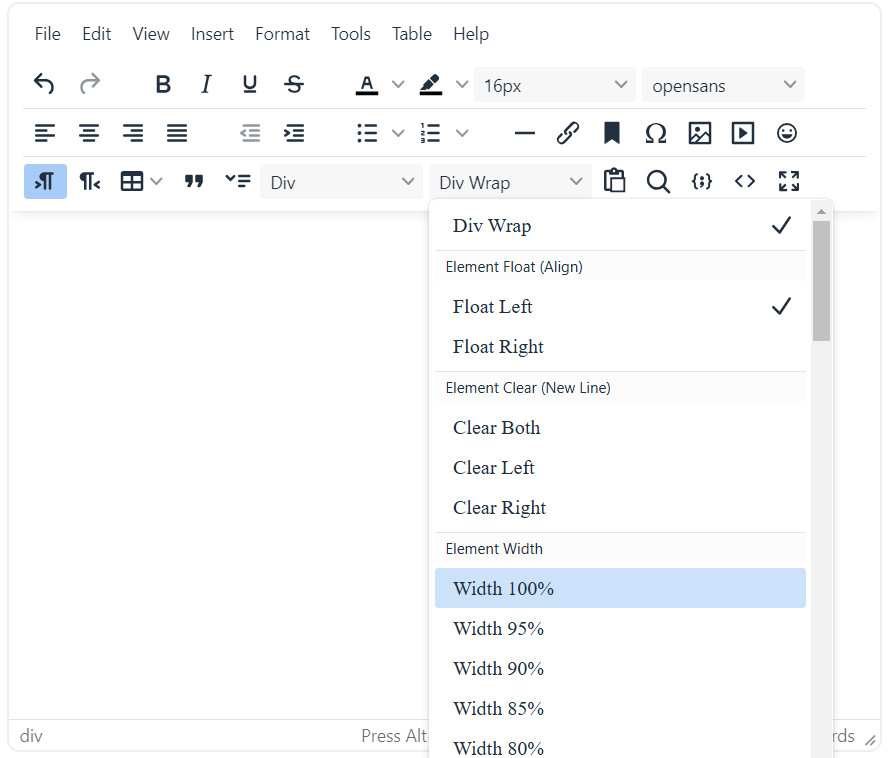Image resolution: width=895 pixels, height=758 pixels.
Task: Expand the opensans font family dropdown
Action: point(723,85)
